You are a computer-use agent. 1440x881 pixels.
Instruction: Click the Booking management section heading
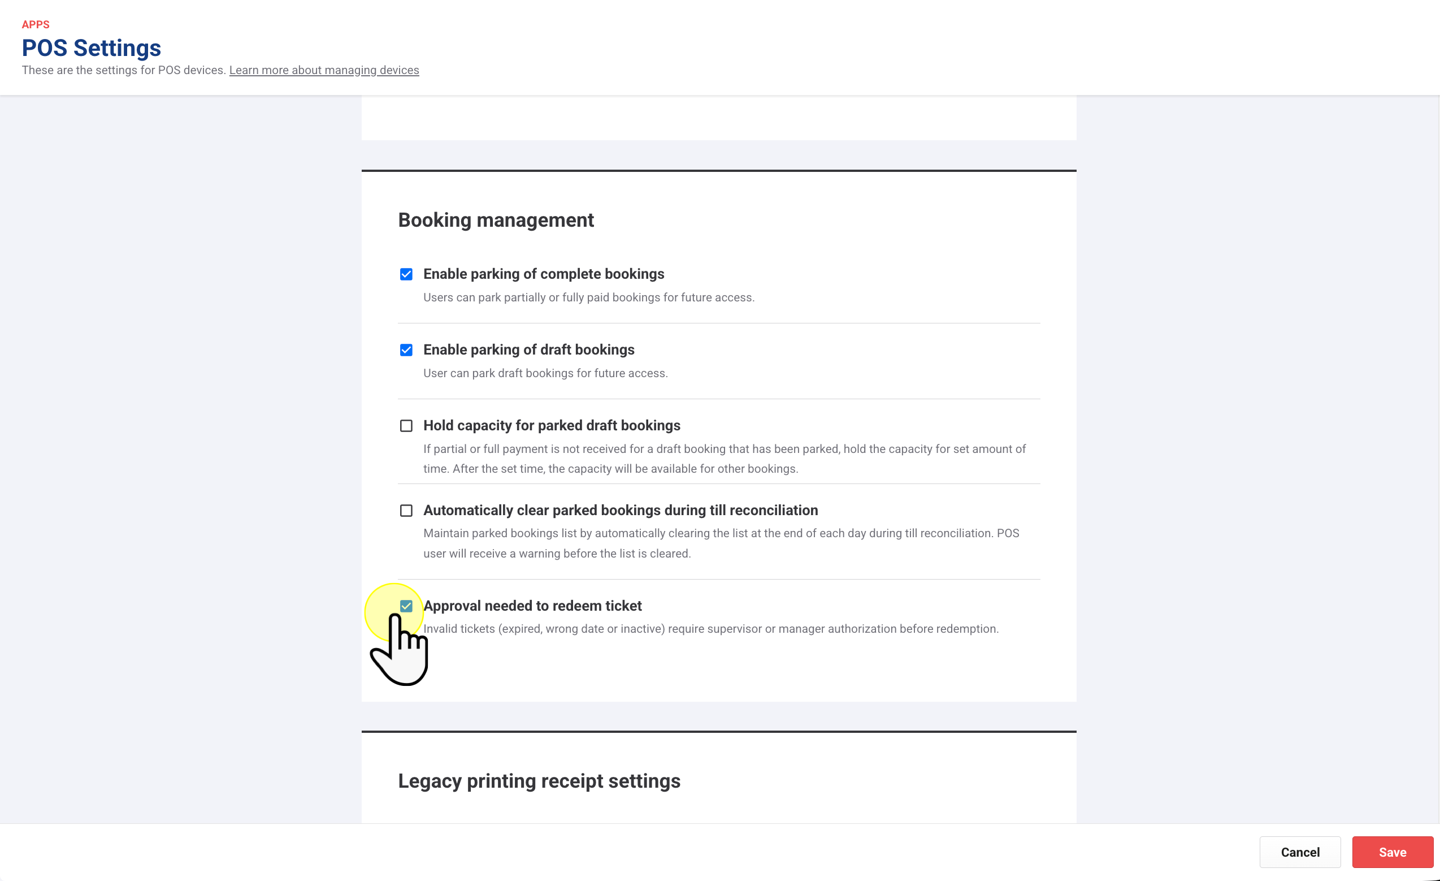point(496,220)
